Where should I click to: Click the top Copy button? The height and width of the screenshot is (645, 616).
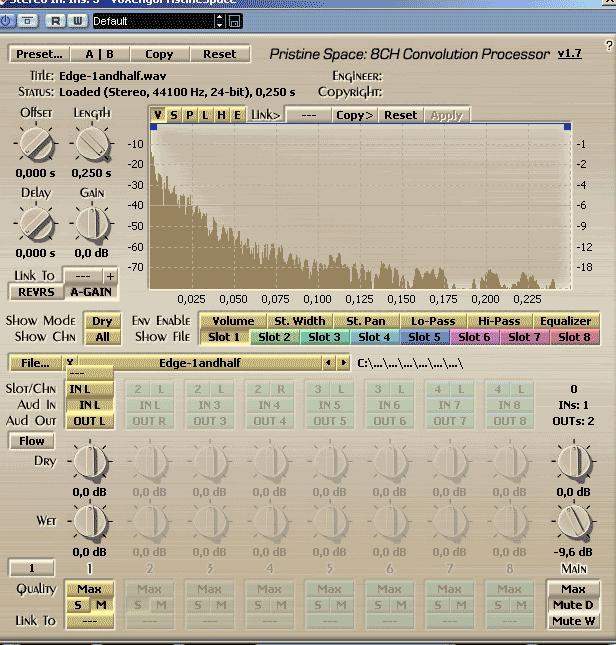[159, 54]
